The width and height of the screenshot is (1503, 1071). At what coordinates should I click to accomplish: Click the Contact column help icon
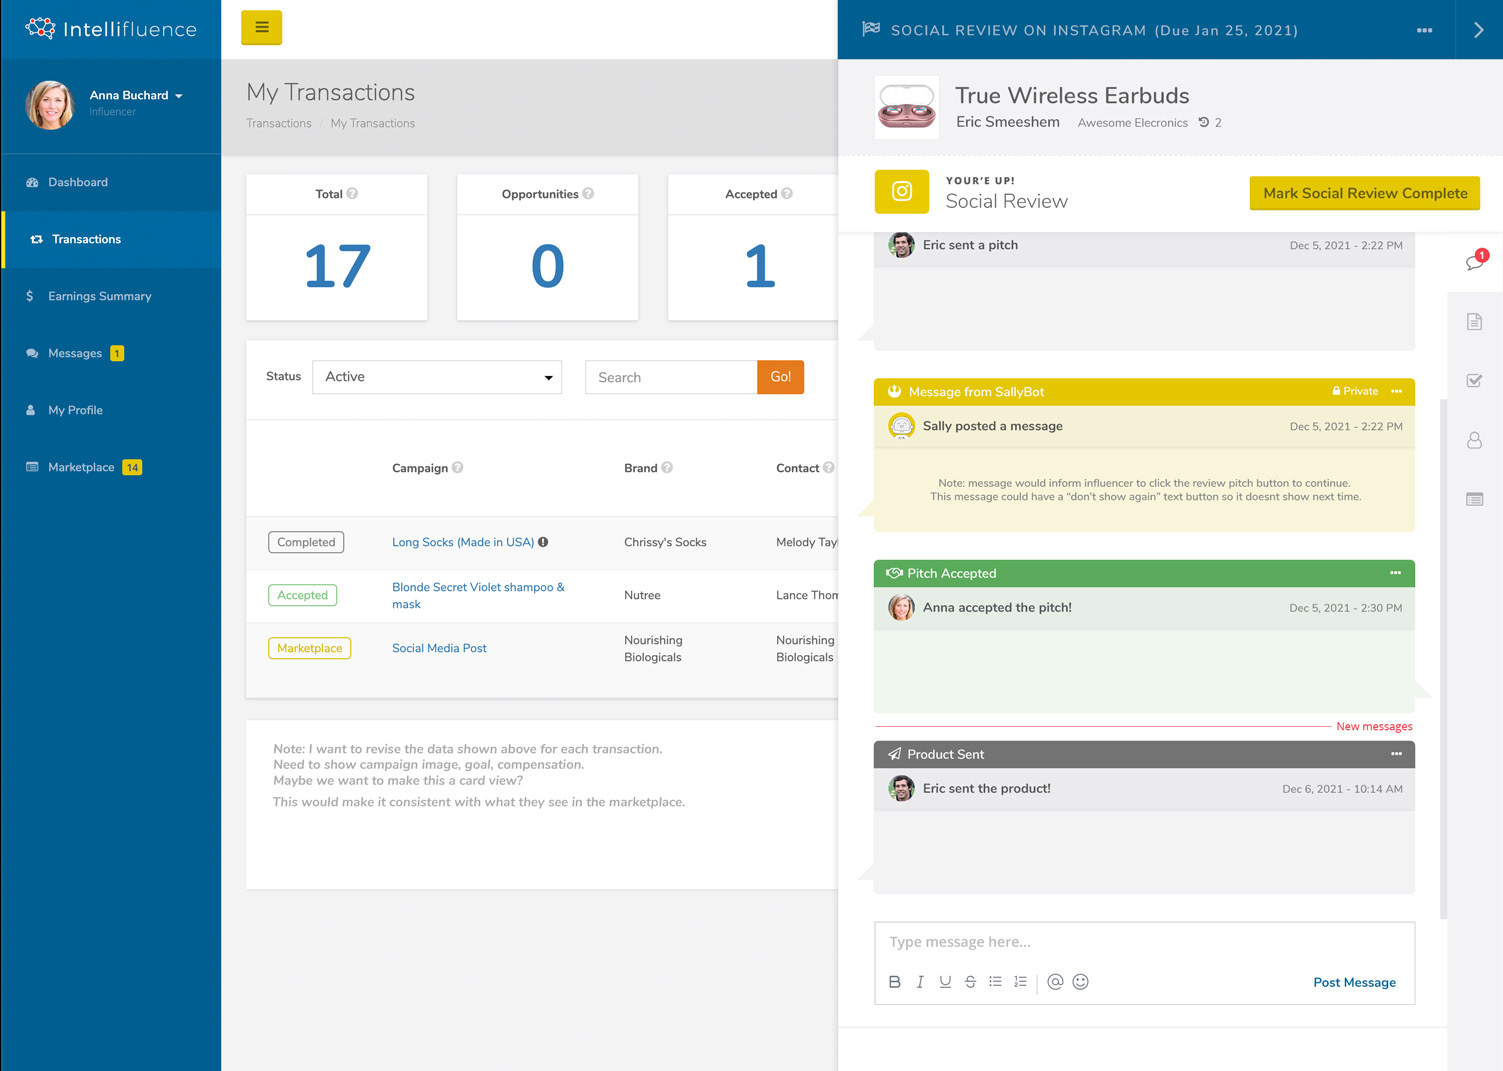pyautogui.click(x=828, y=468)
